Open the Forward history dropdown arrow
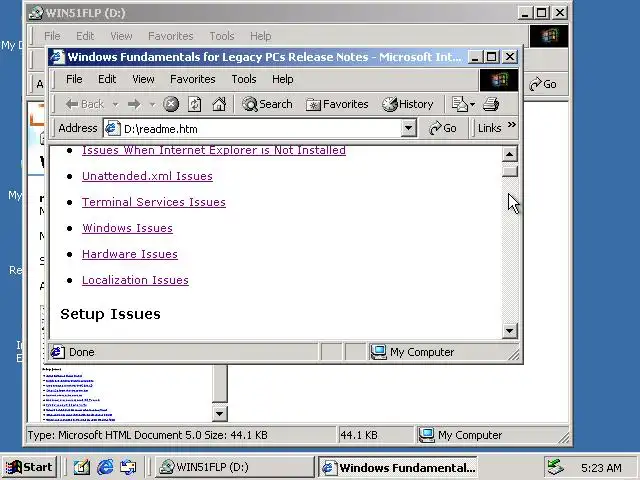 (152, 104)
